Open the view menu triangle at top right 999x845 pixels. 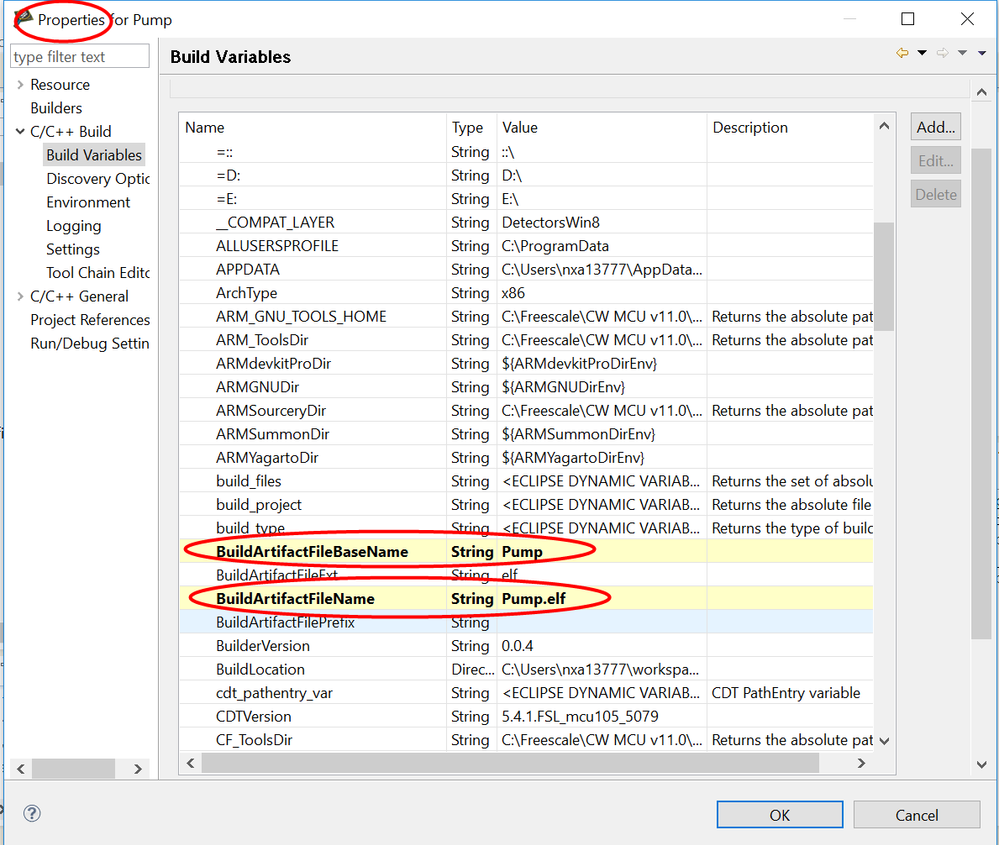coord(982,54)
